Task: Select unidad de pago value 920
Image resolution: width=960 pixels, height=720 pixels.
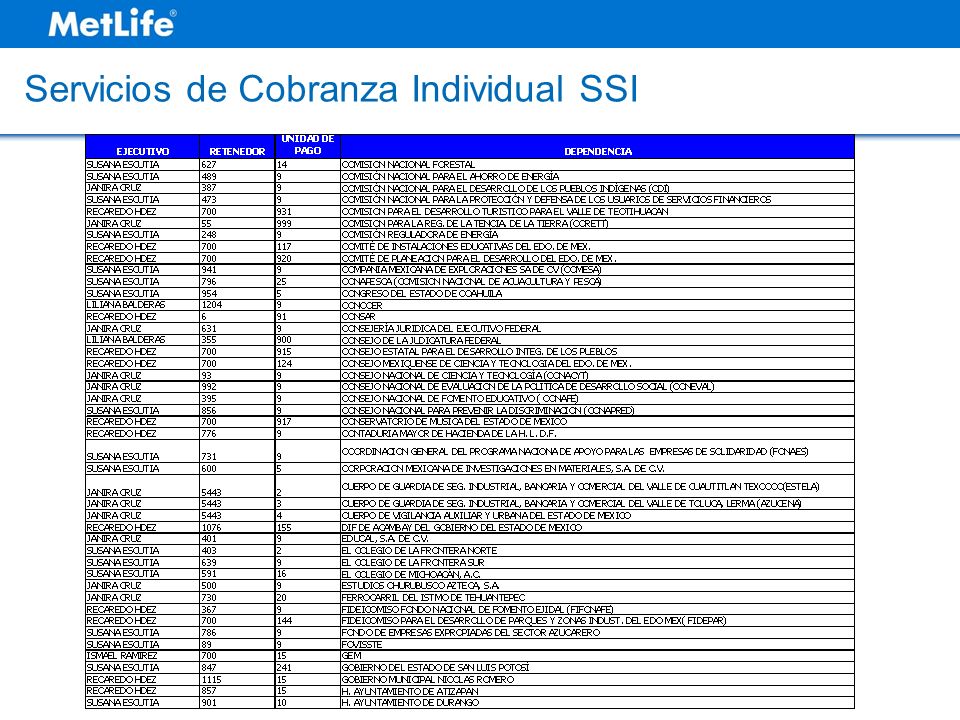Action: click(284, 258)
